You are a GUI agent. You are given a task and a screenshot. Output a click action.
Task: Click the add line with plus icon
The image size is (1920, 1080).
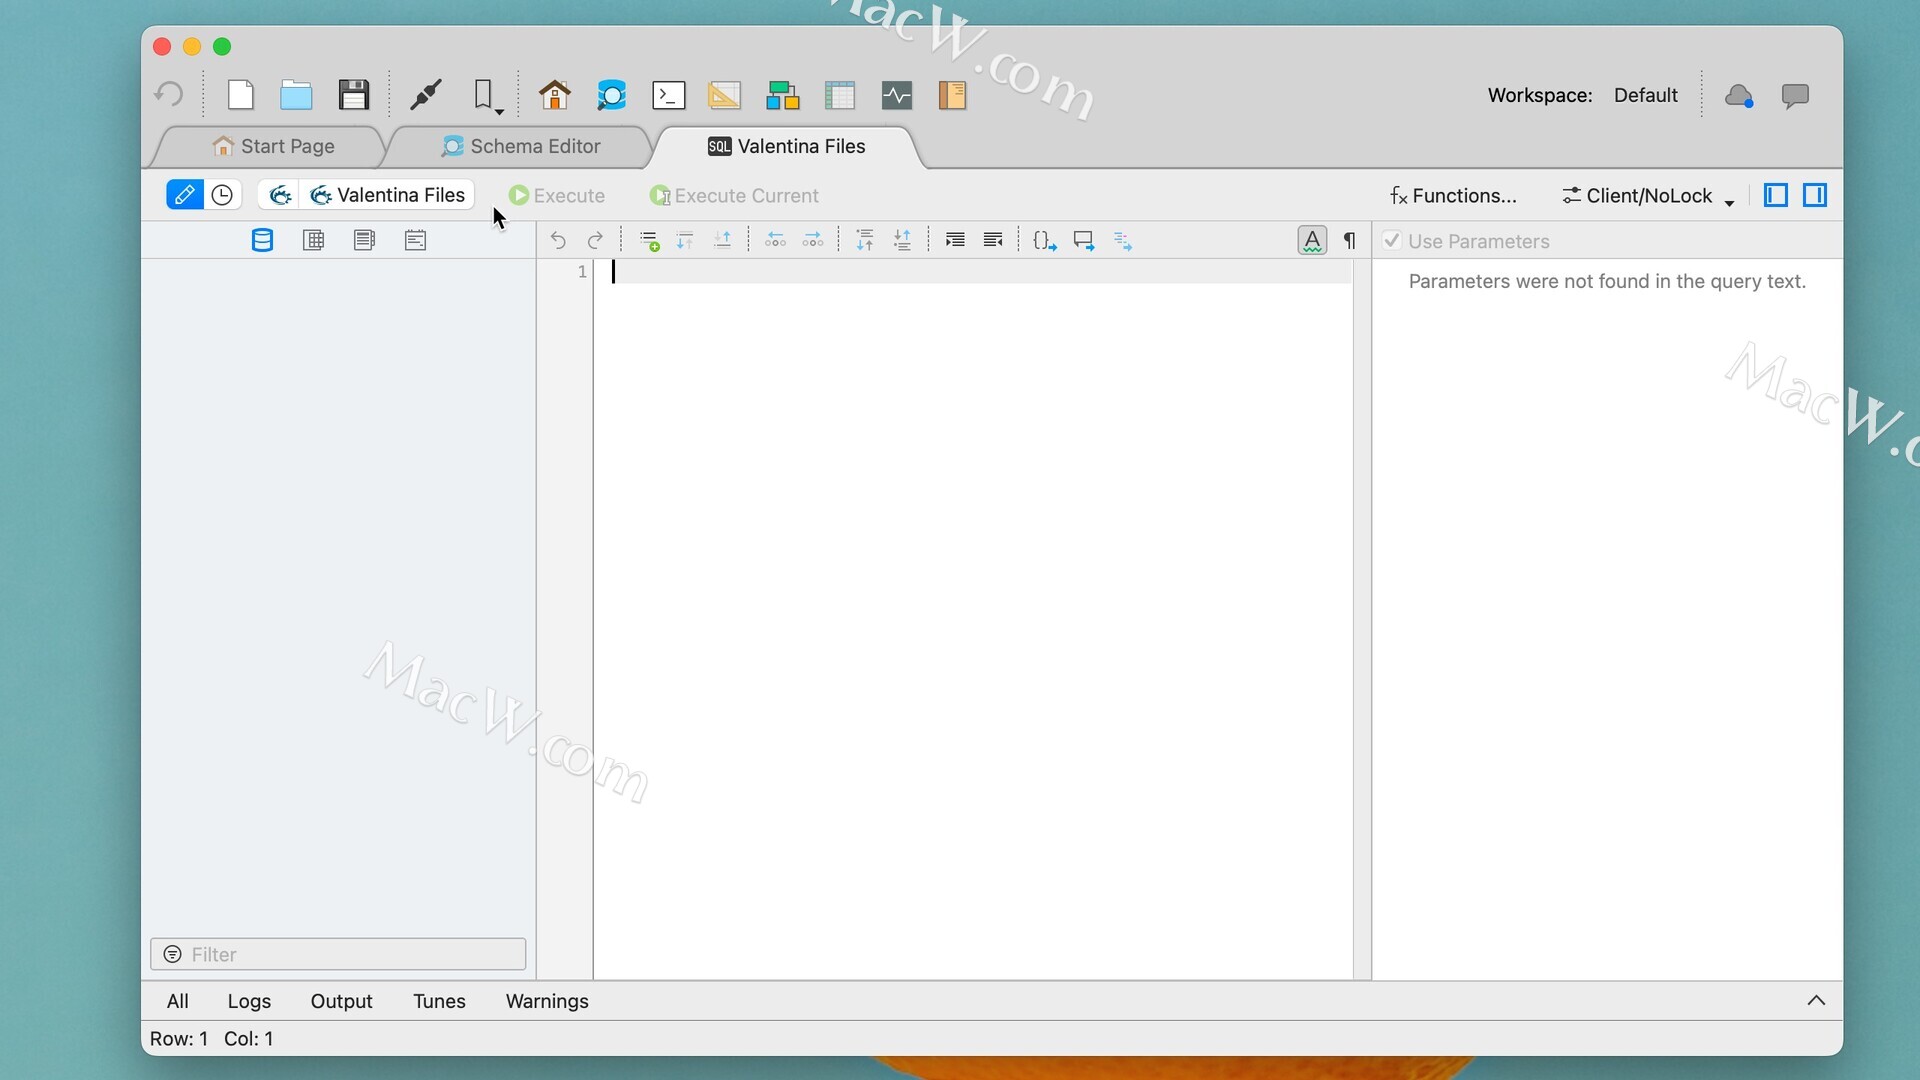[x=649, y=240]
